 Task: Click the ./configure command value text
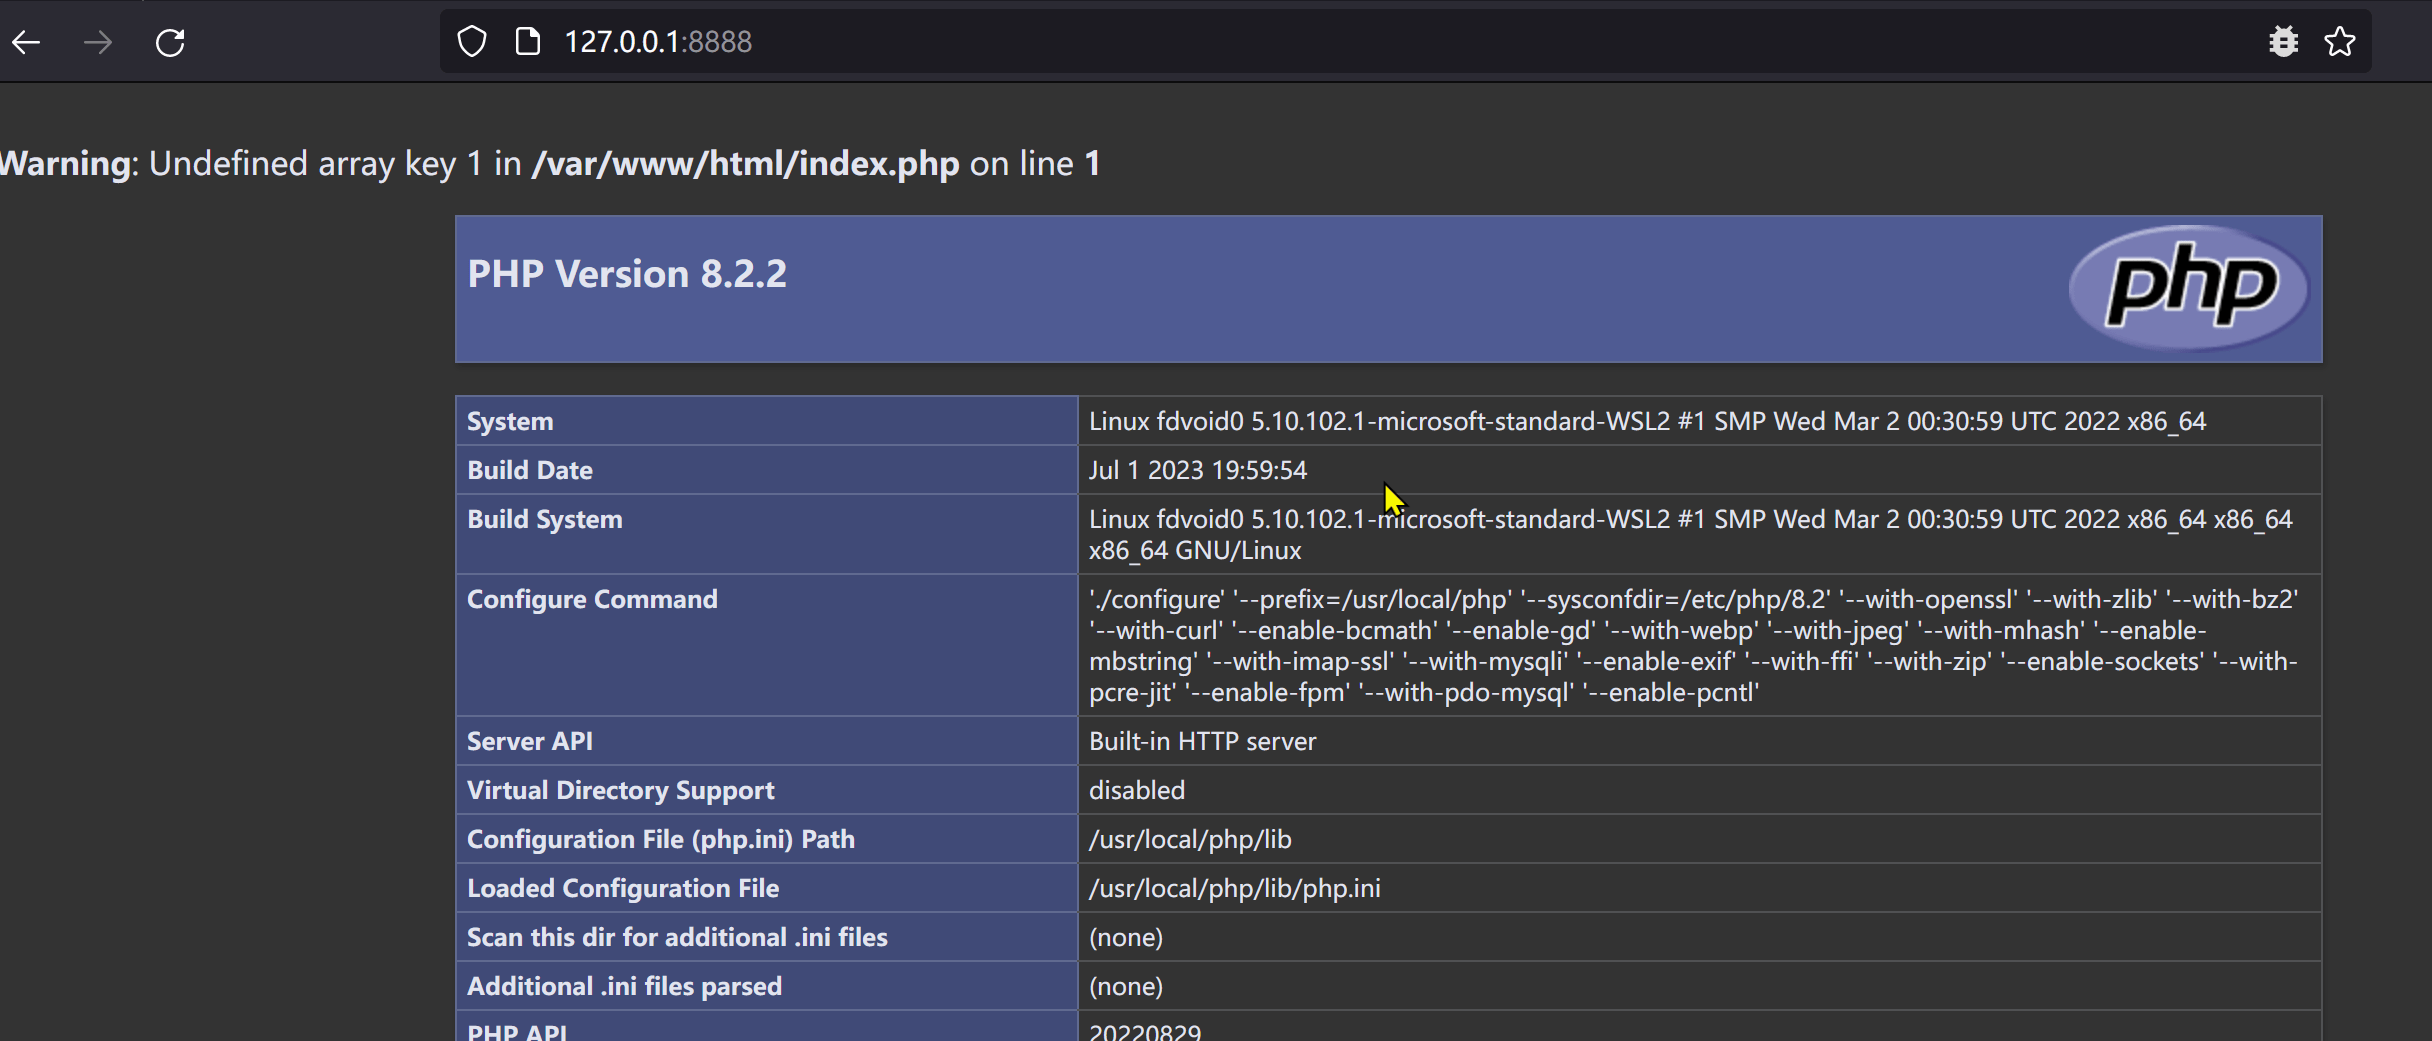[x=1694, y=645]
